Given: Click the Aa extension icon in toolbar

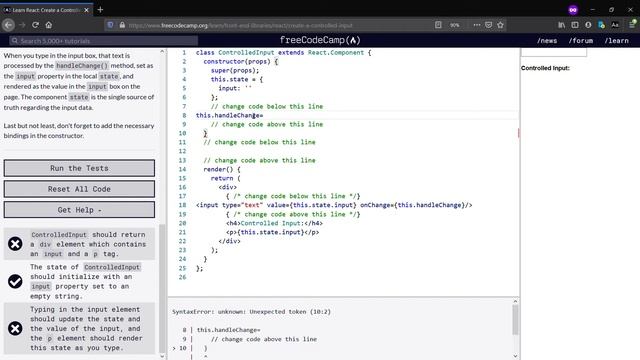Looking at the screenshot, I should point(615,25).
